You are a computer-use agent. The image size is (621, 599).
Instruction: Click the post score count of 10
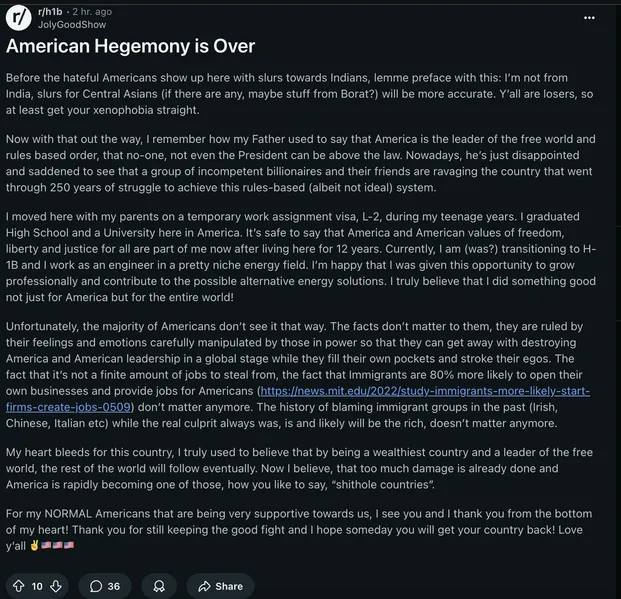[37, 585]
